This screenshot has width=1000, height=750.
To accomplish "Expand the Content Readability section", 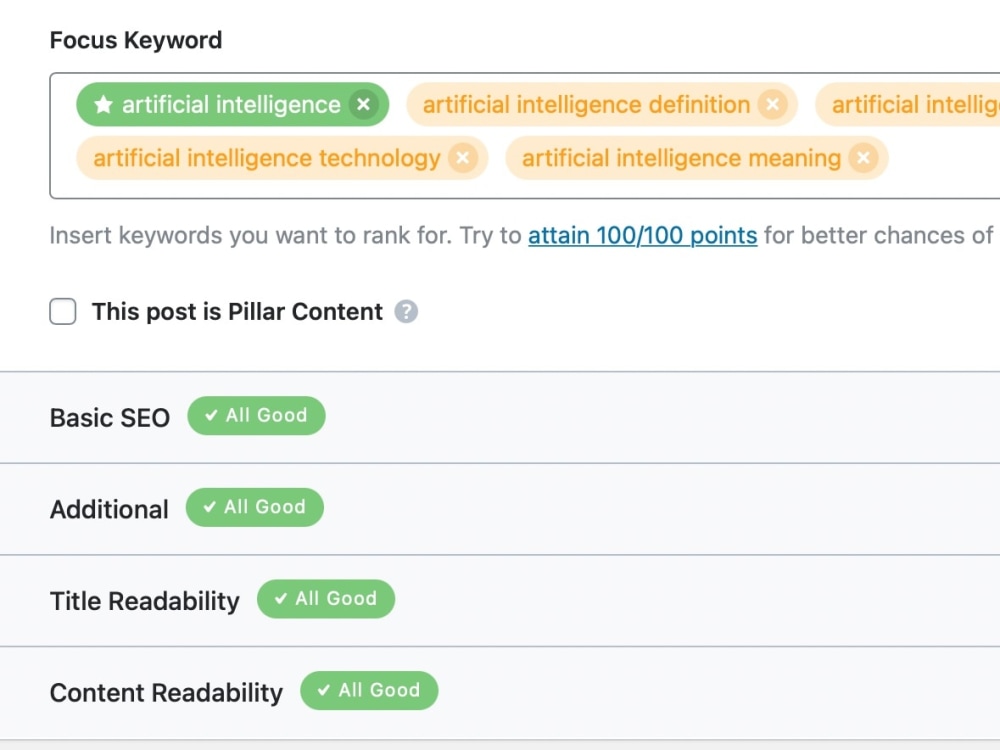I will tap(500, 693).
